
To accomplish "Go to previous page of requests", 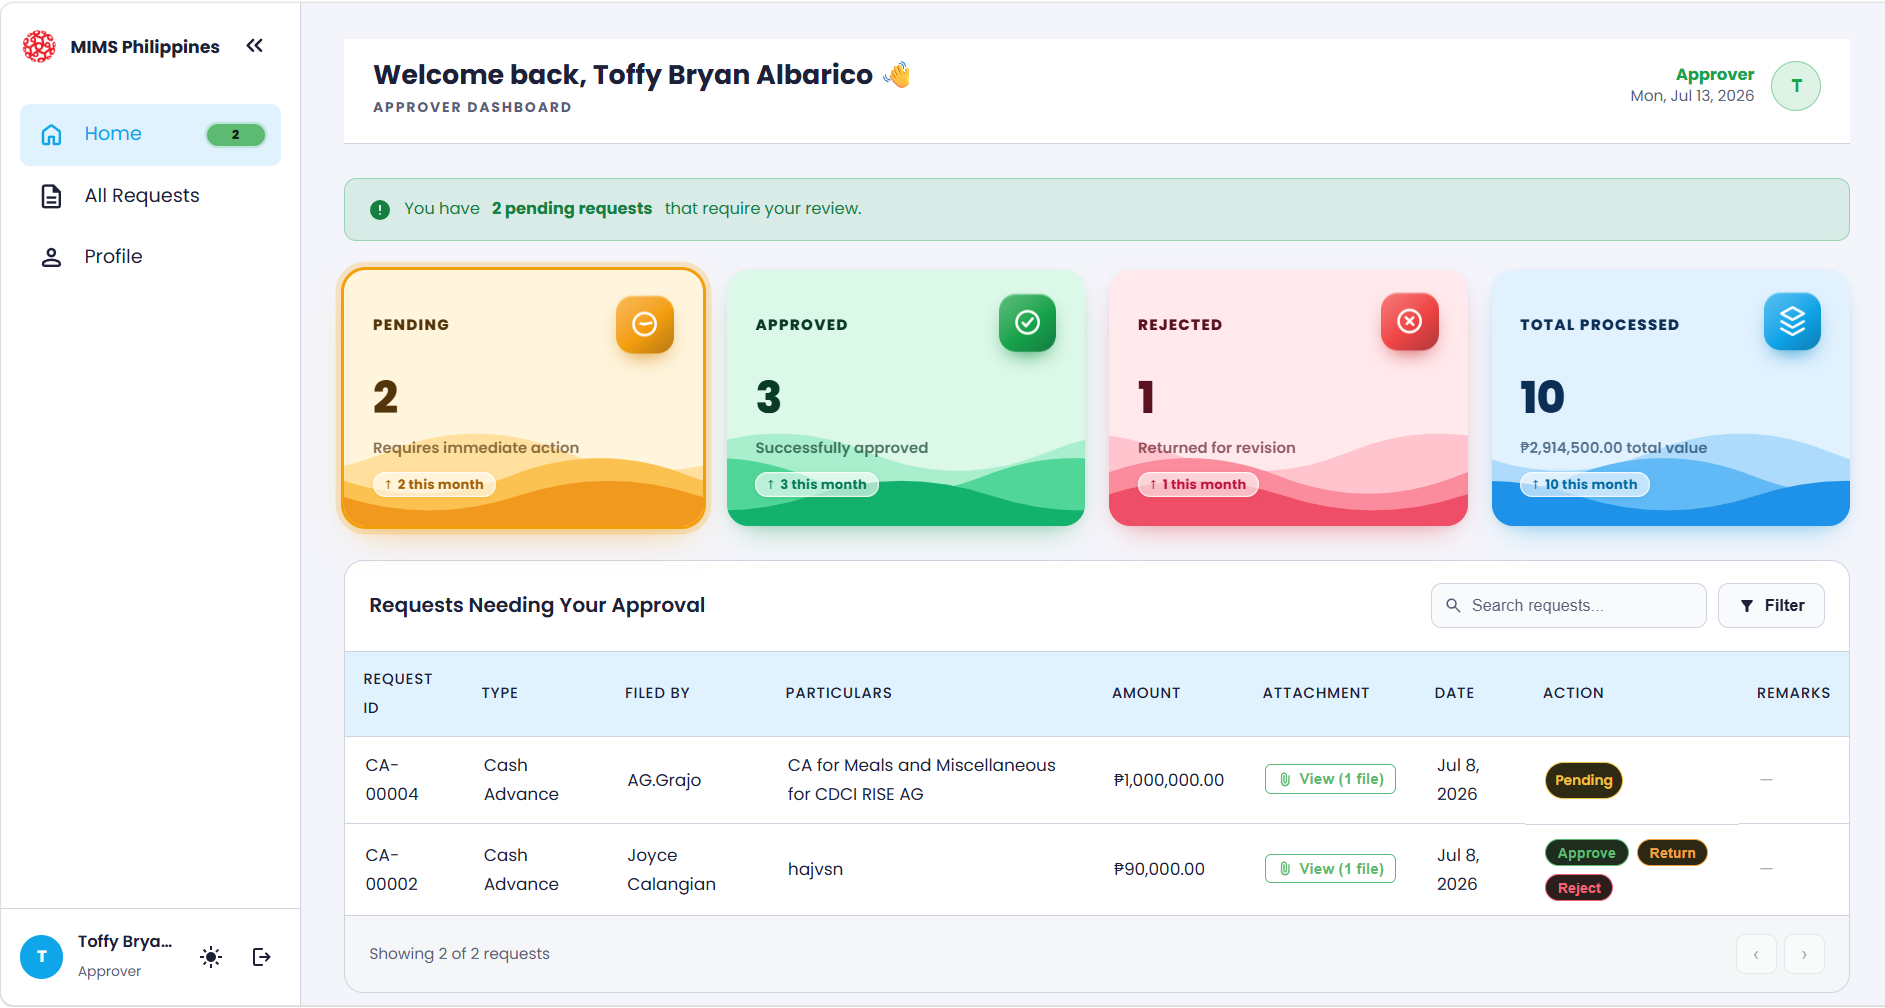I will coord(1756,955).
